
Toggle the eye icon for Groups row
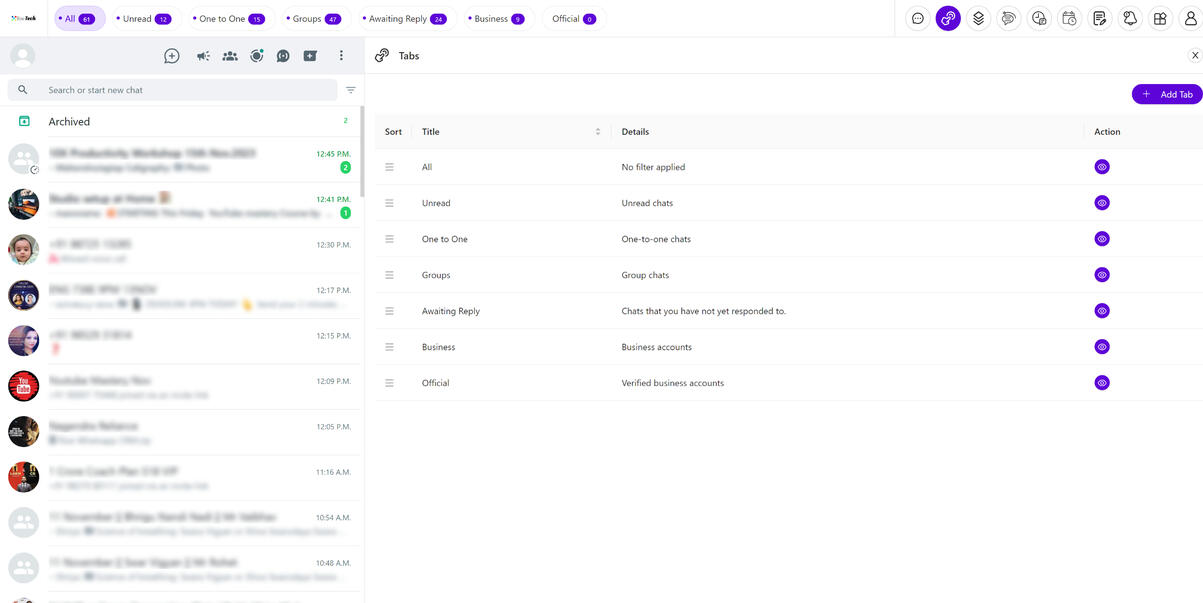pyautogui.click(x=1101, y=275)
